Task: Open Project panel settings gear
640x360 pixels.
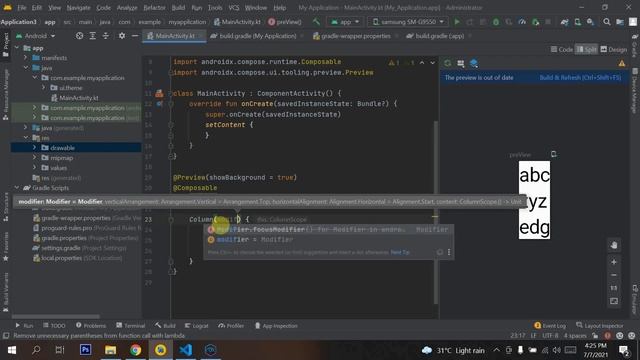Action: (x=122, y=36)
